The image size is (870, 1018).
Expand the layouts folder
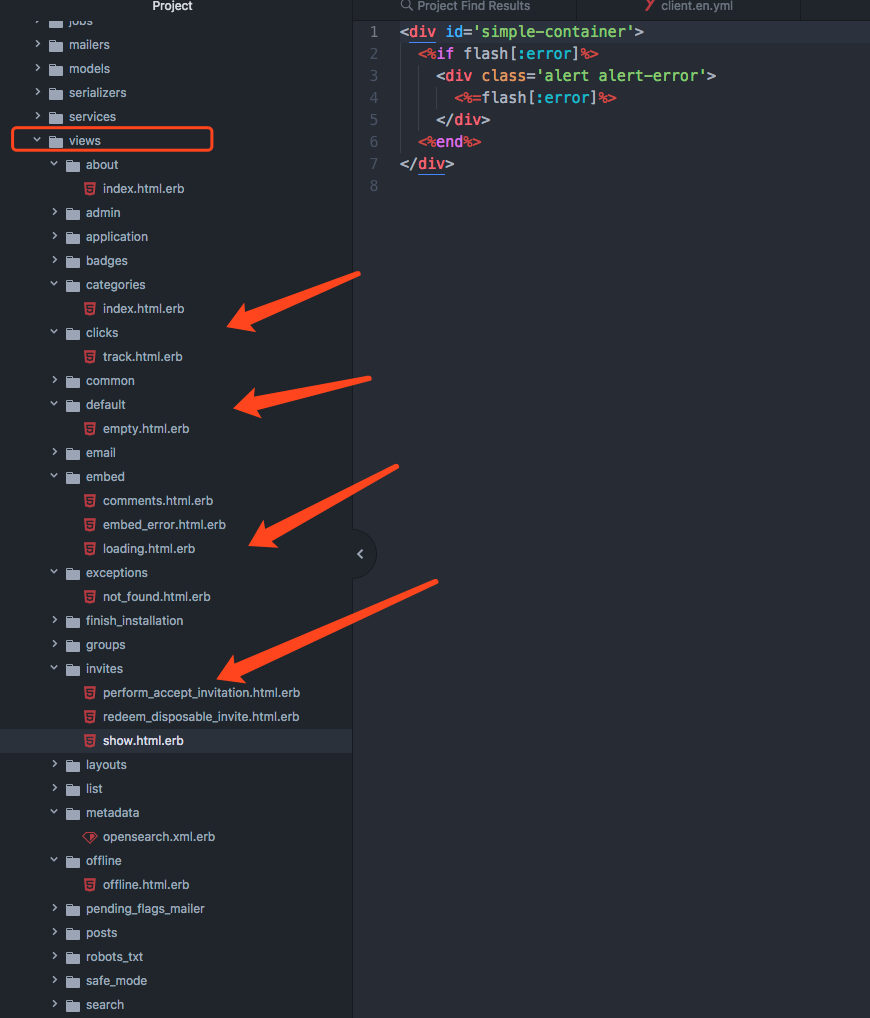click(54, 765)
